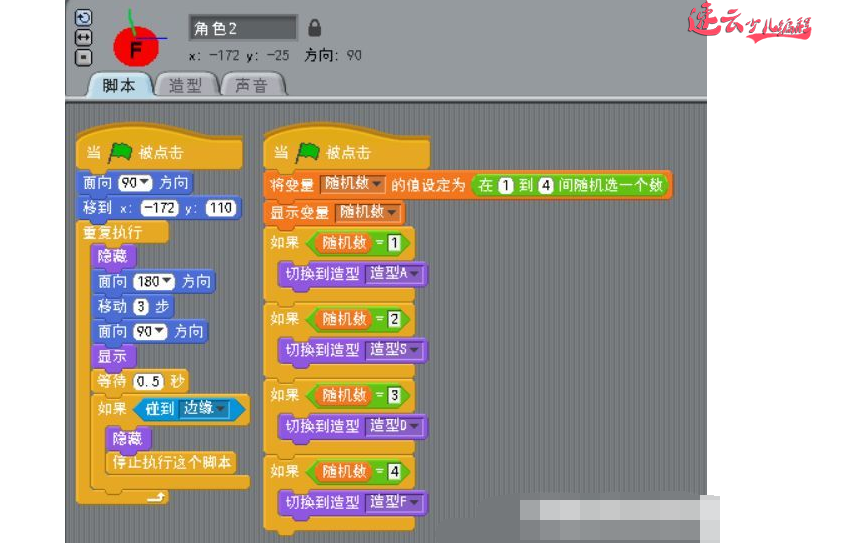
Task: Open the 造型F costume dropdown
Action: 415,503
